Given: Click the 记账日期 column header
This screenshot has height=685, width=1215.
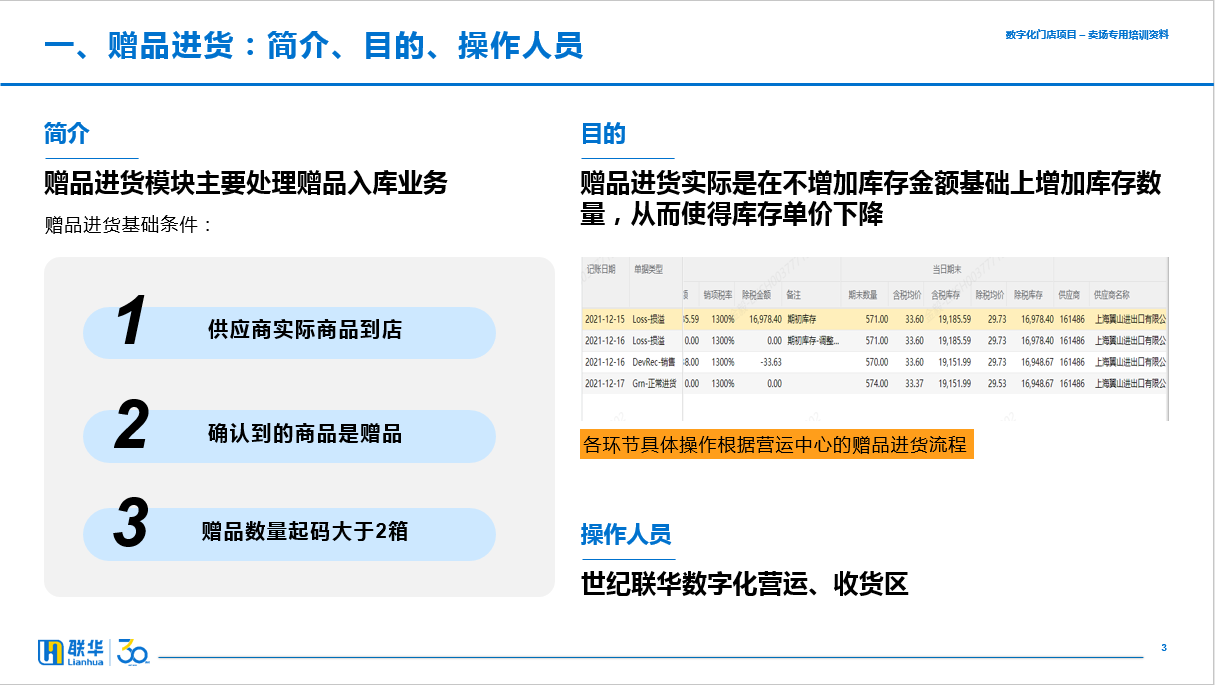Looking at the screenshot, I should pyautogui.click(x=604, y=269).
